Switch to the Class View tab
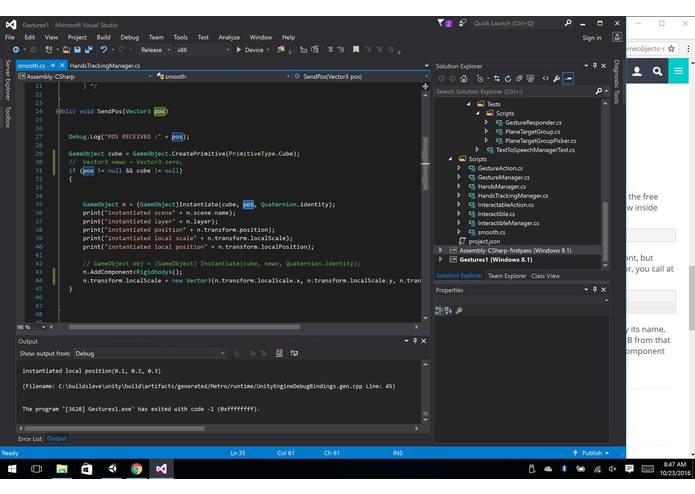The height and width of the screenshot is (494, 695). coord(545,276)
